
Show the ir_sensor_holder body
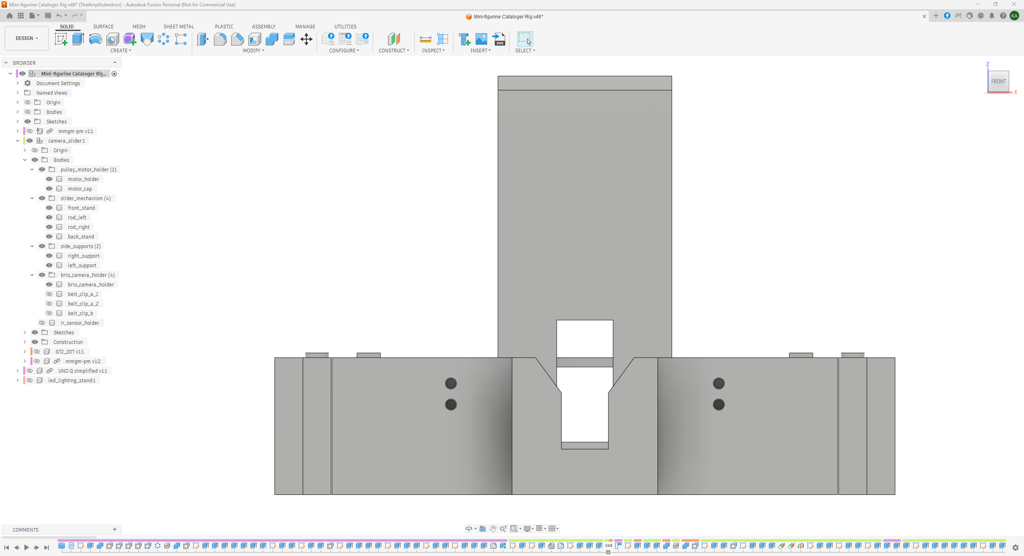tap(42, 323)
